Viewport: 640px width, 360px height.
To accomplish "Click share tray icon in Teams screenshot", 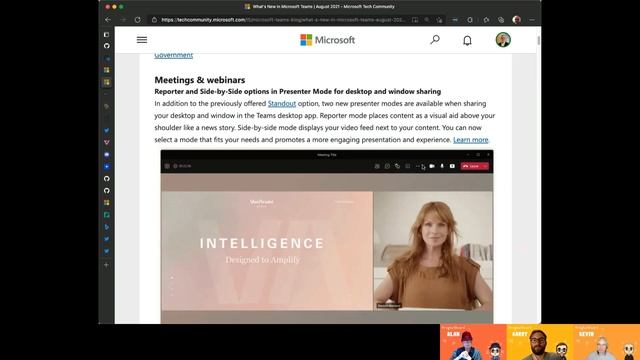I will point(452,166).
